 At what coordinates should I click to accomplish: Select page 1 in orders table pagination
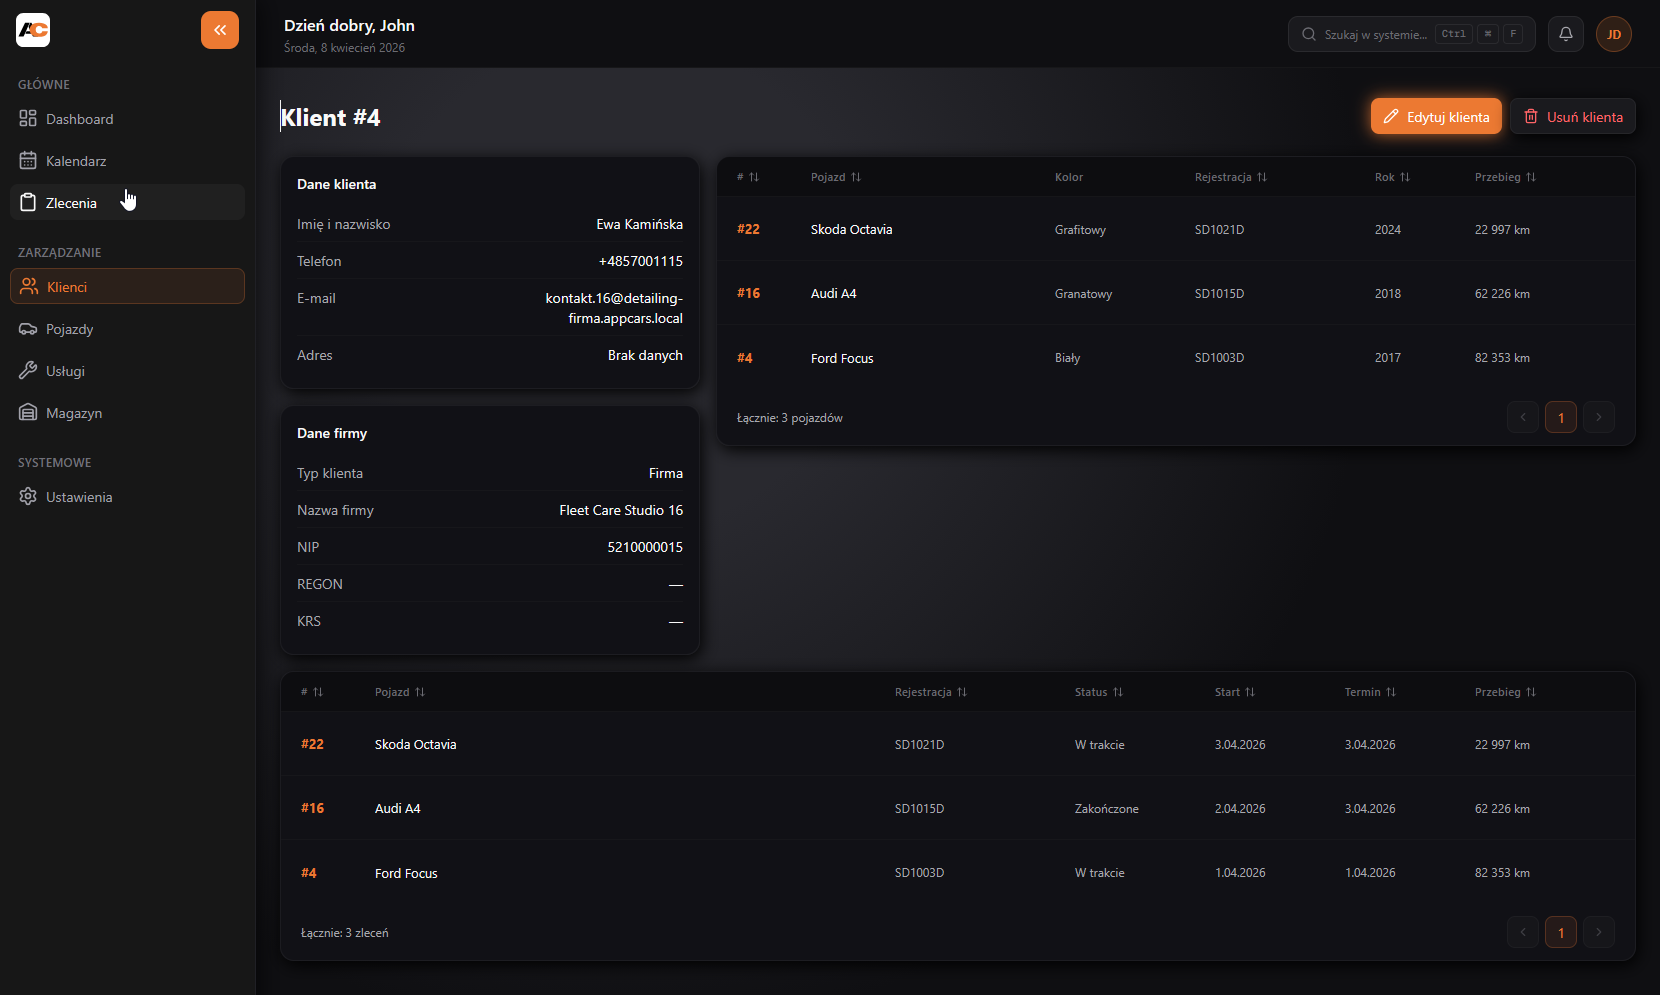pyautogui.click(x=1561, y=933)
